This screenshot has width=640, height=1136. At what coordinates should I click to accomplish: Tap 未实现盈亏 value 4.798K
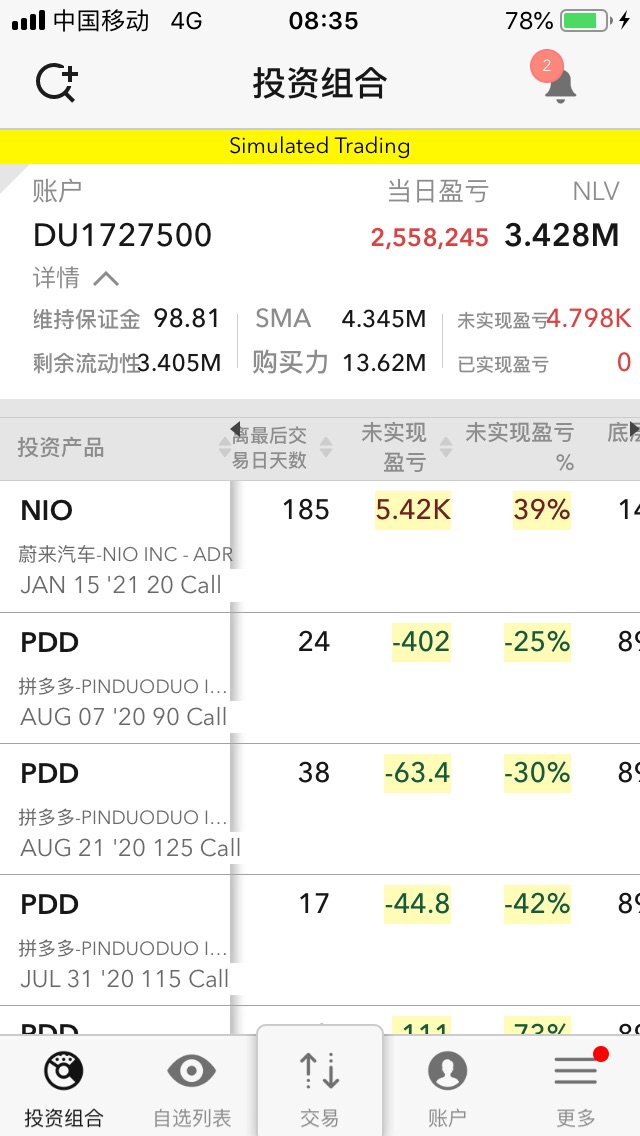pos(589,318)
